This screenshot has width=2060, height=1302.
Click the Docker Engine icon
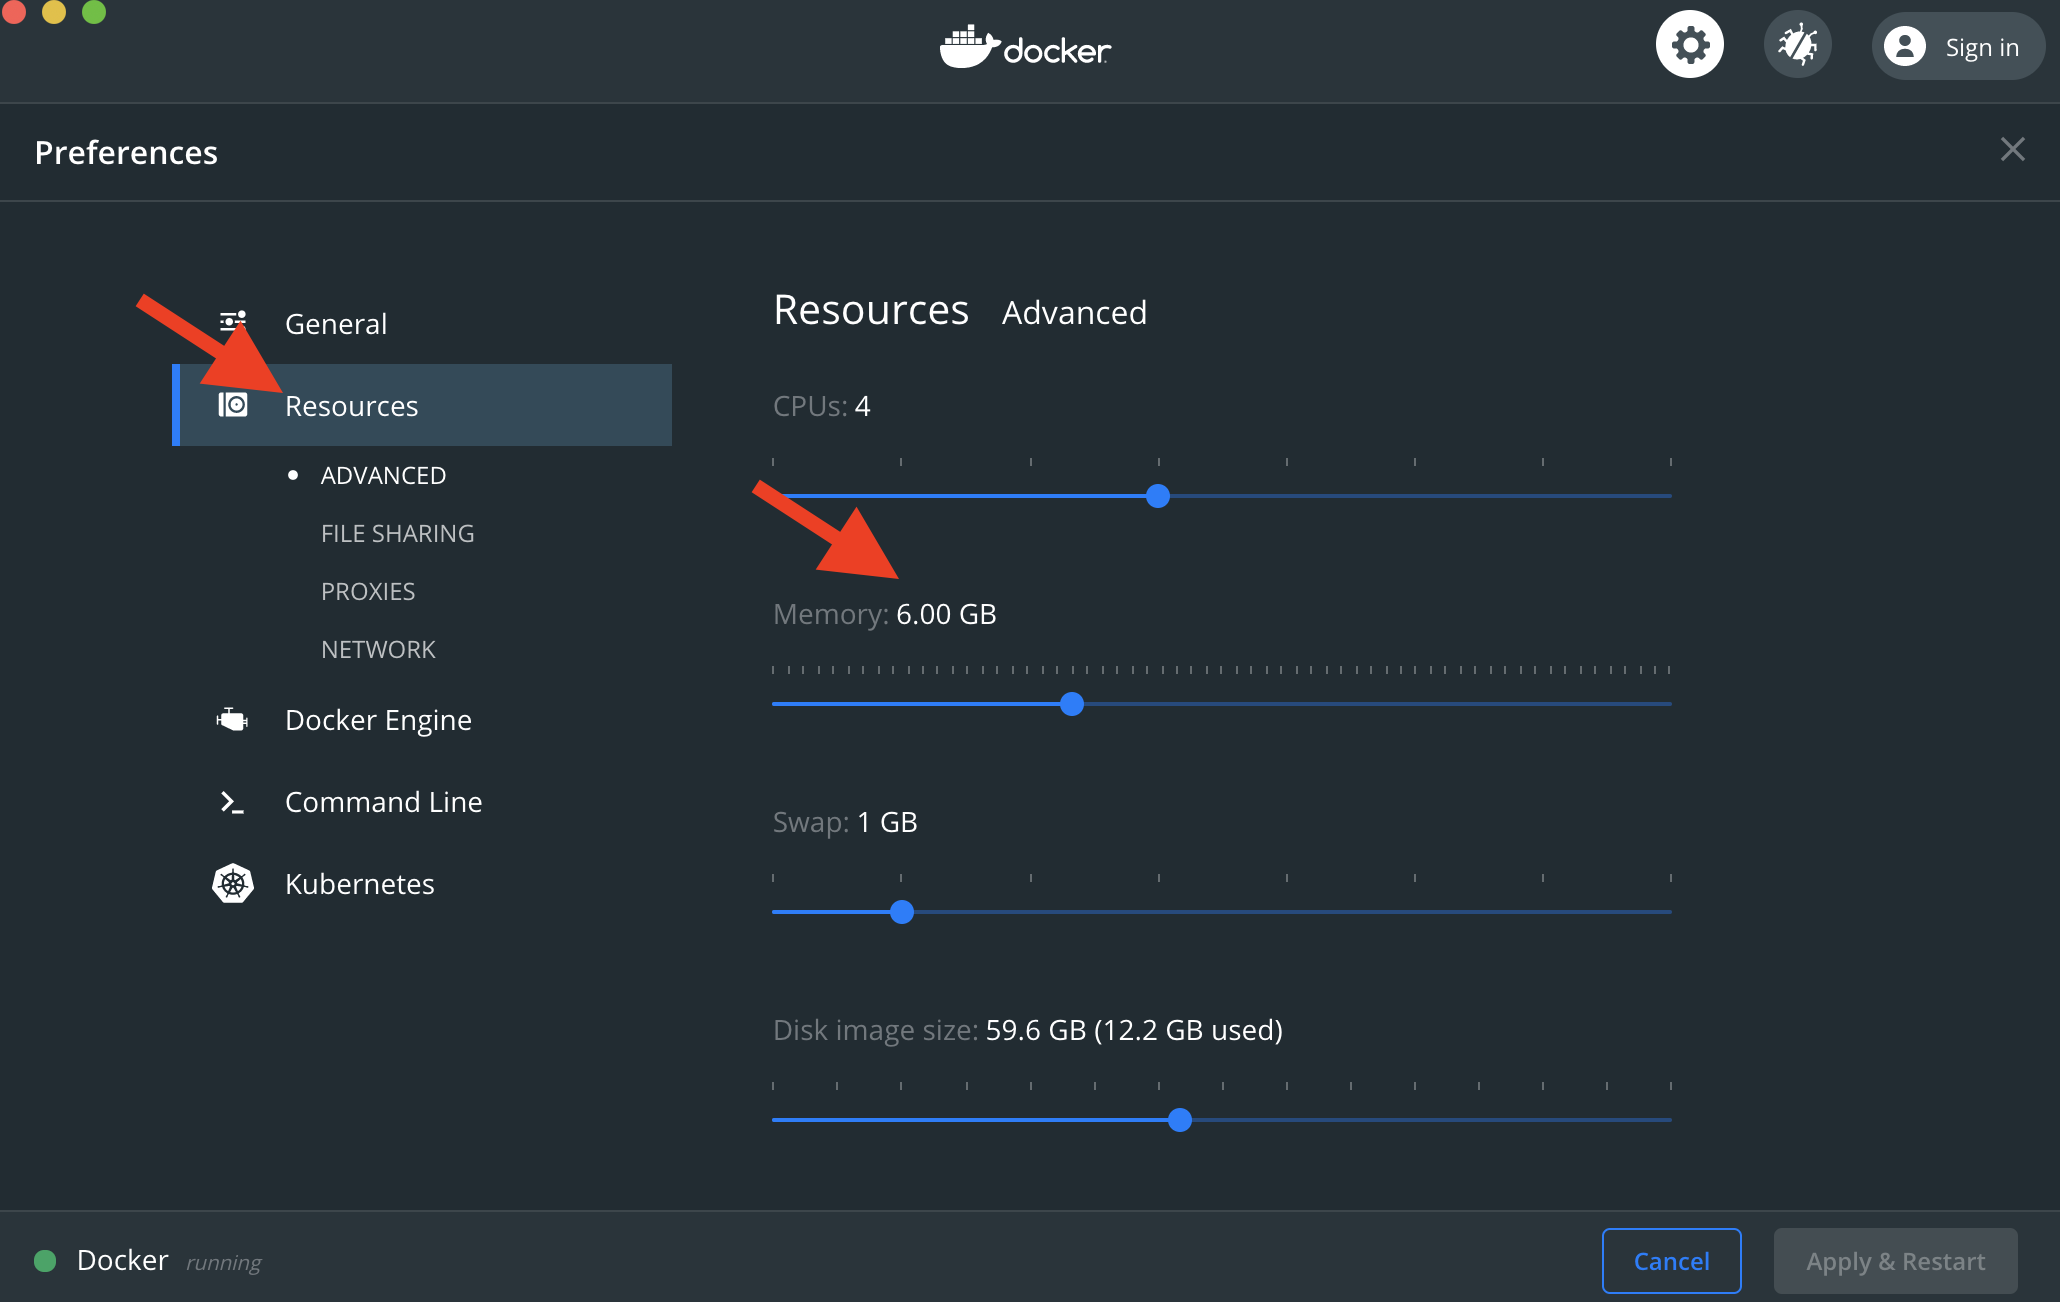[232, 720]
